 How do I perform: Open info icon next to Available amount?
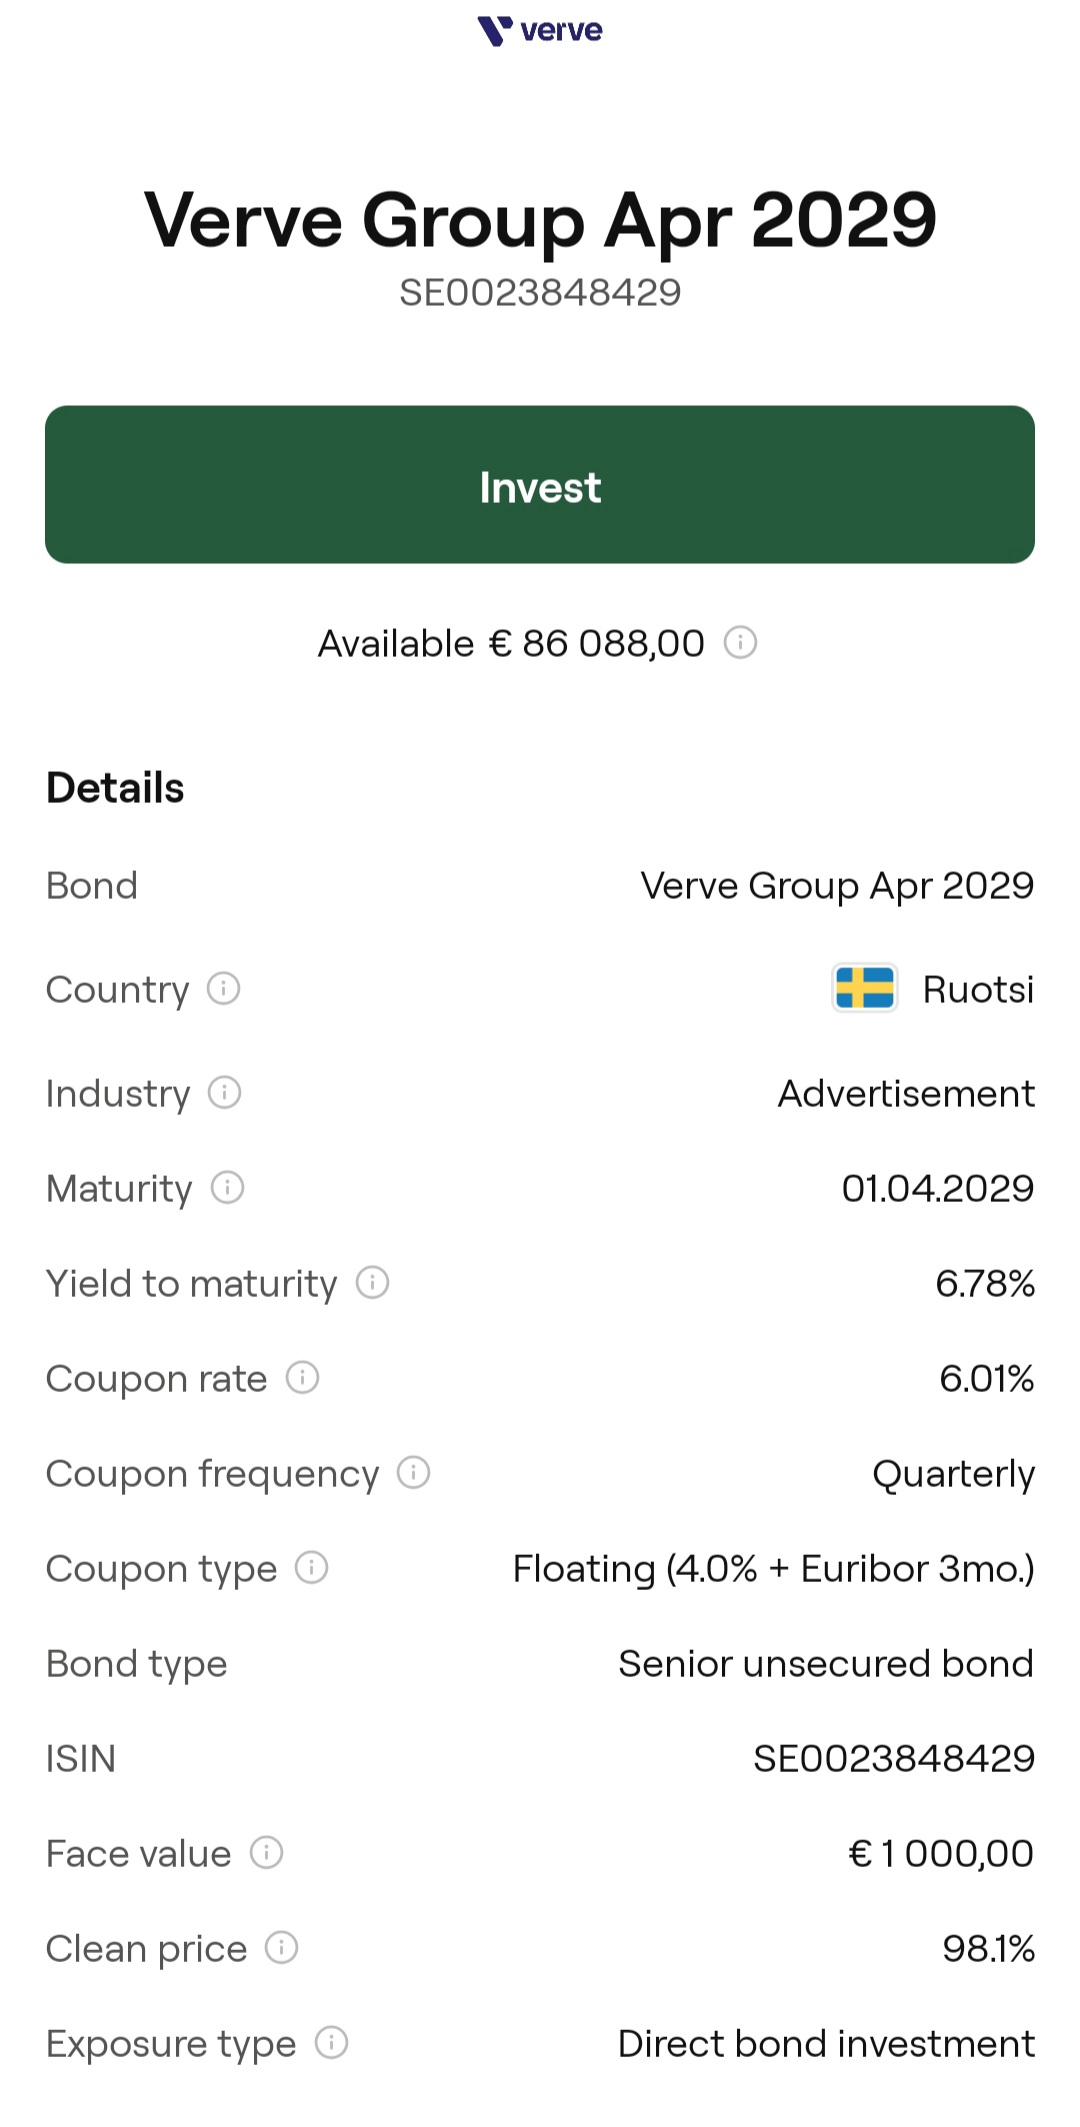[x=740, y=642]
